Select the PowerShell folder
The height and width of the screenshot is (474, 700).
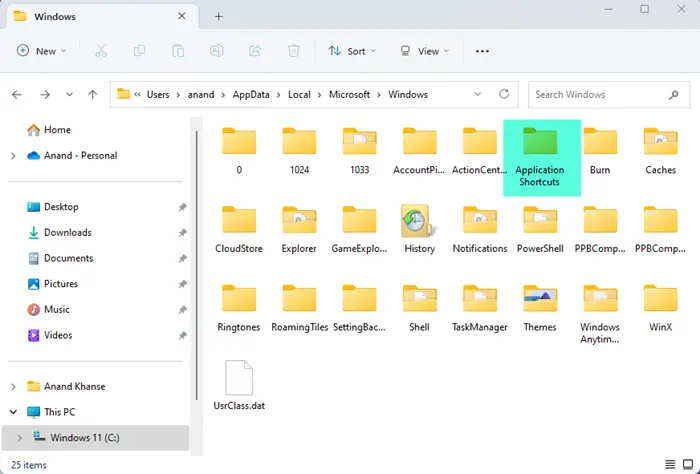(540, 229)
